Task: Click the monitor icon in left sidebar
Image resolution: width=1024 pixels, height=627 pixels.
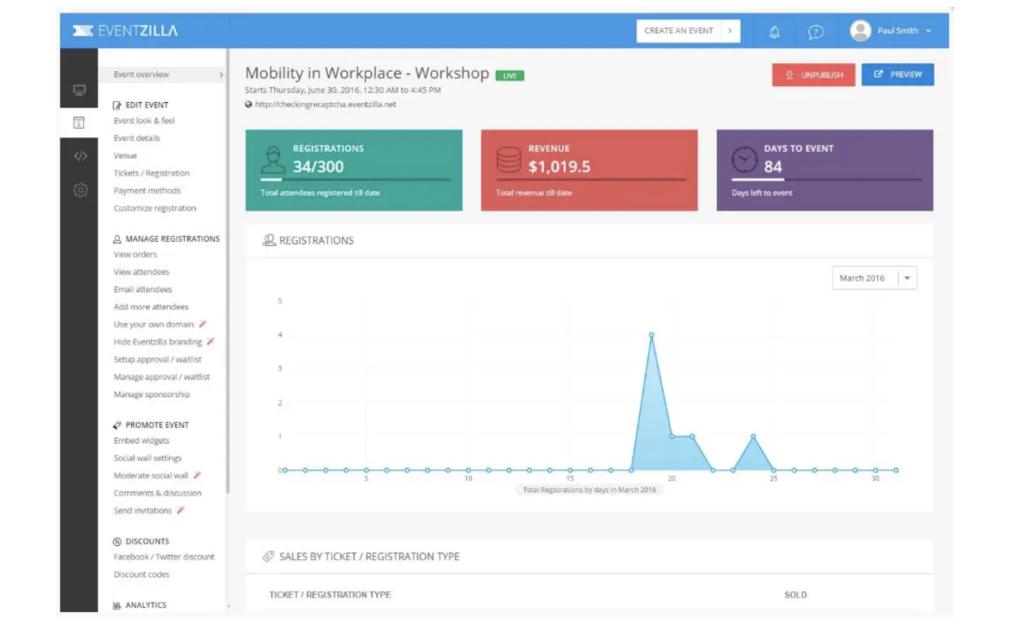Action: 79,90
